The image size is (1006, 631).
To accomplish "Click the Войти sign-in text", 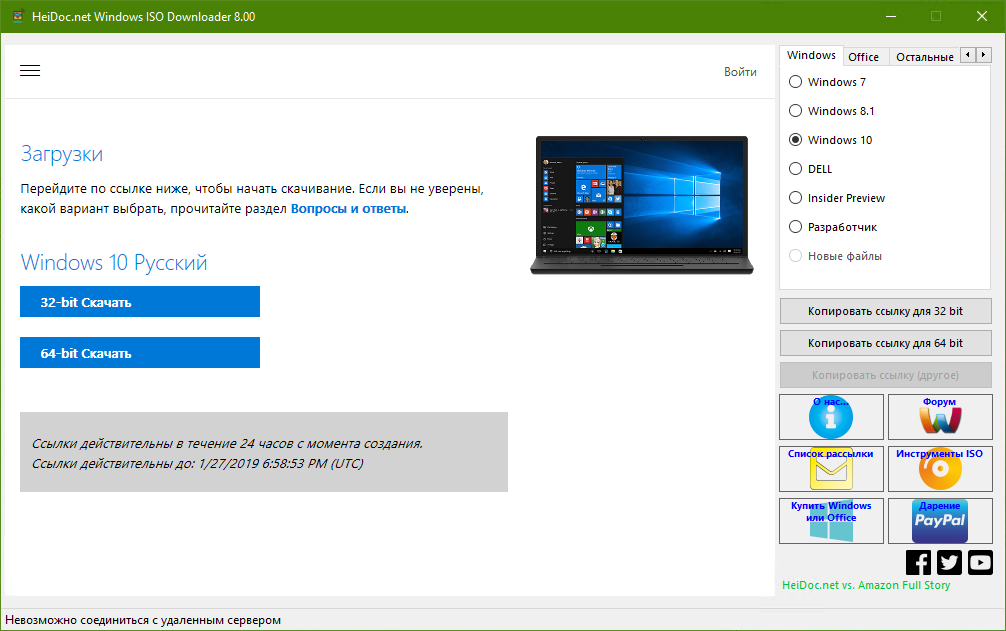I will [x=741, y=71].
